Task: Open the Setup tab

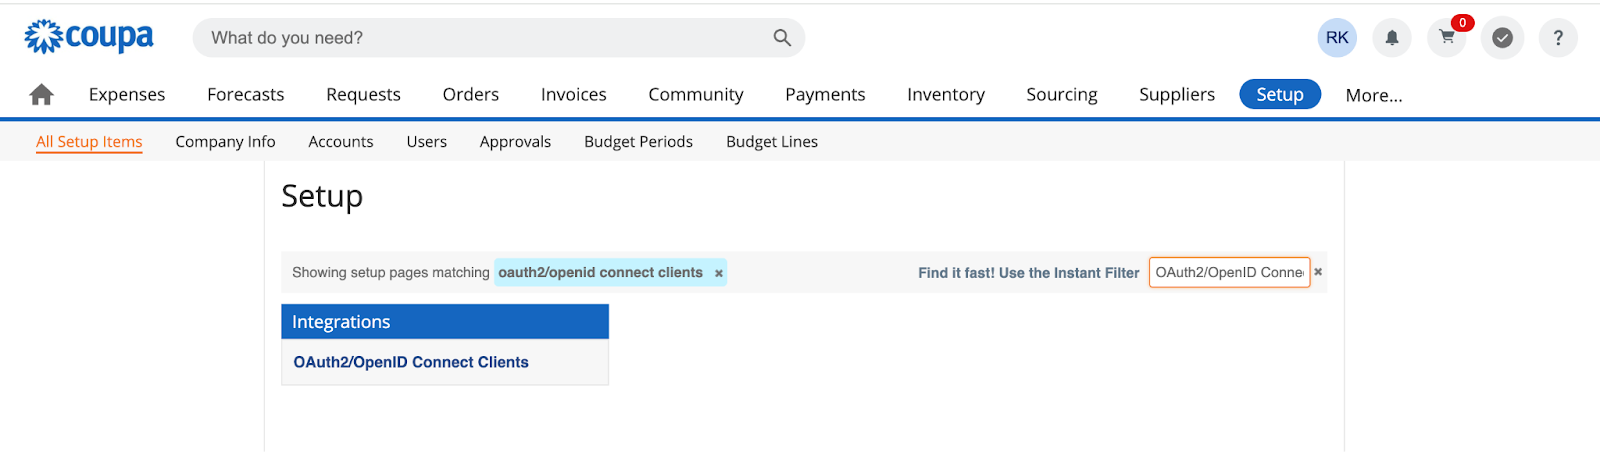Action: (1280, 94)
